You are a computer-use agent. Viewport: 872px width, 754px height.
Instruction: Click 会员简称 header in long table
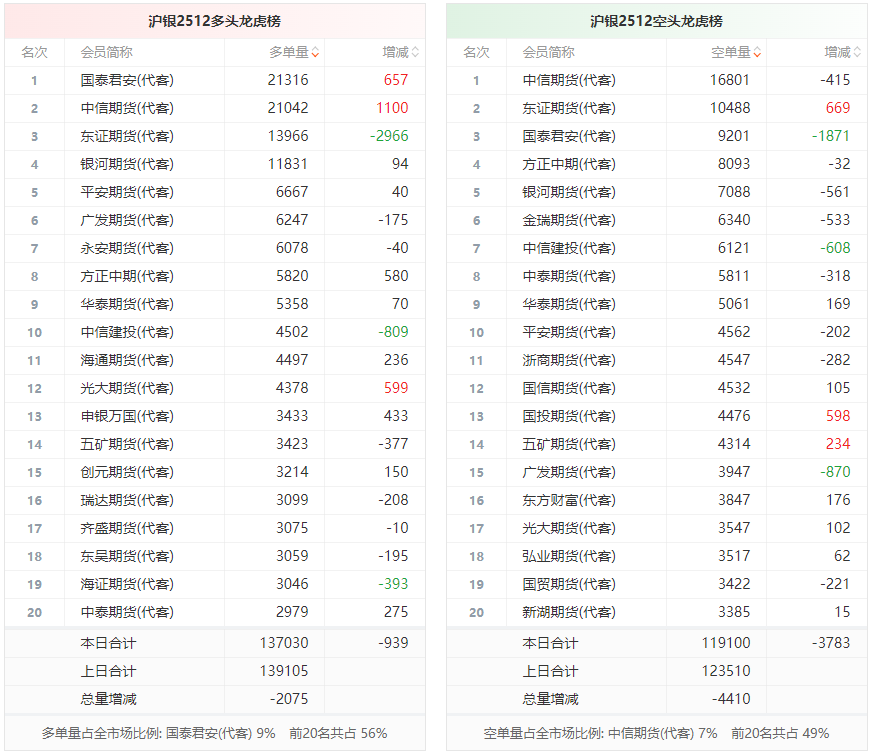(107, 52)
